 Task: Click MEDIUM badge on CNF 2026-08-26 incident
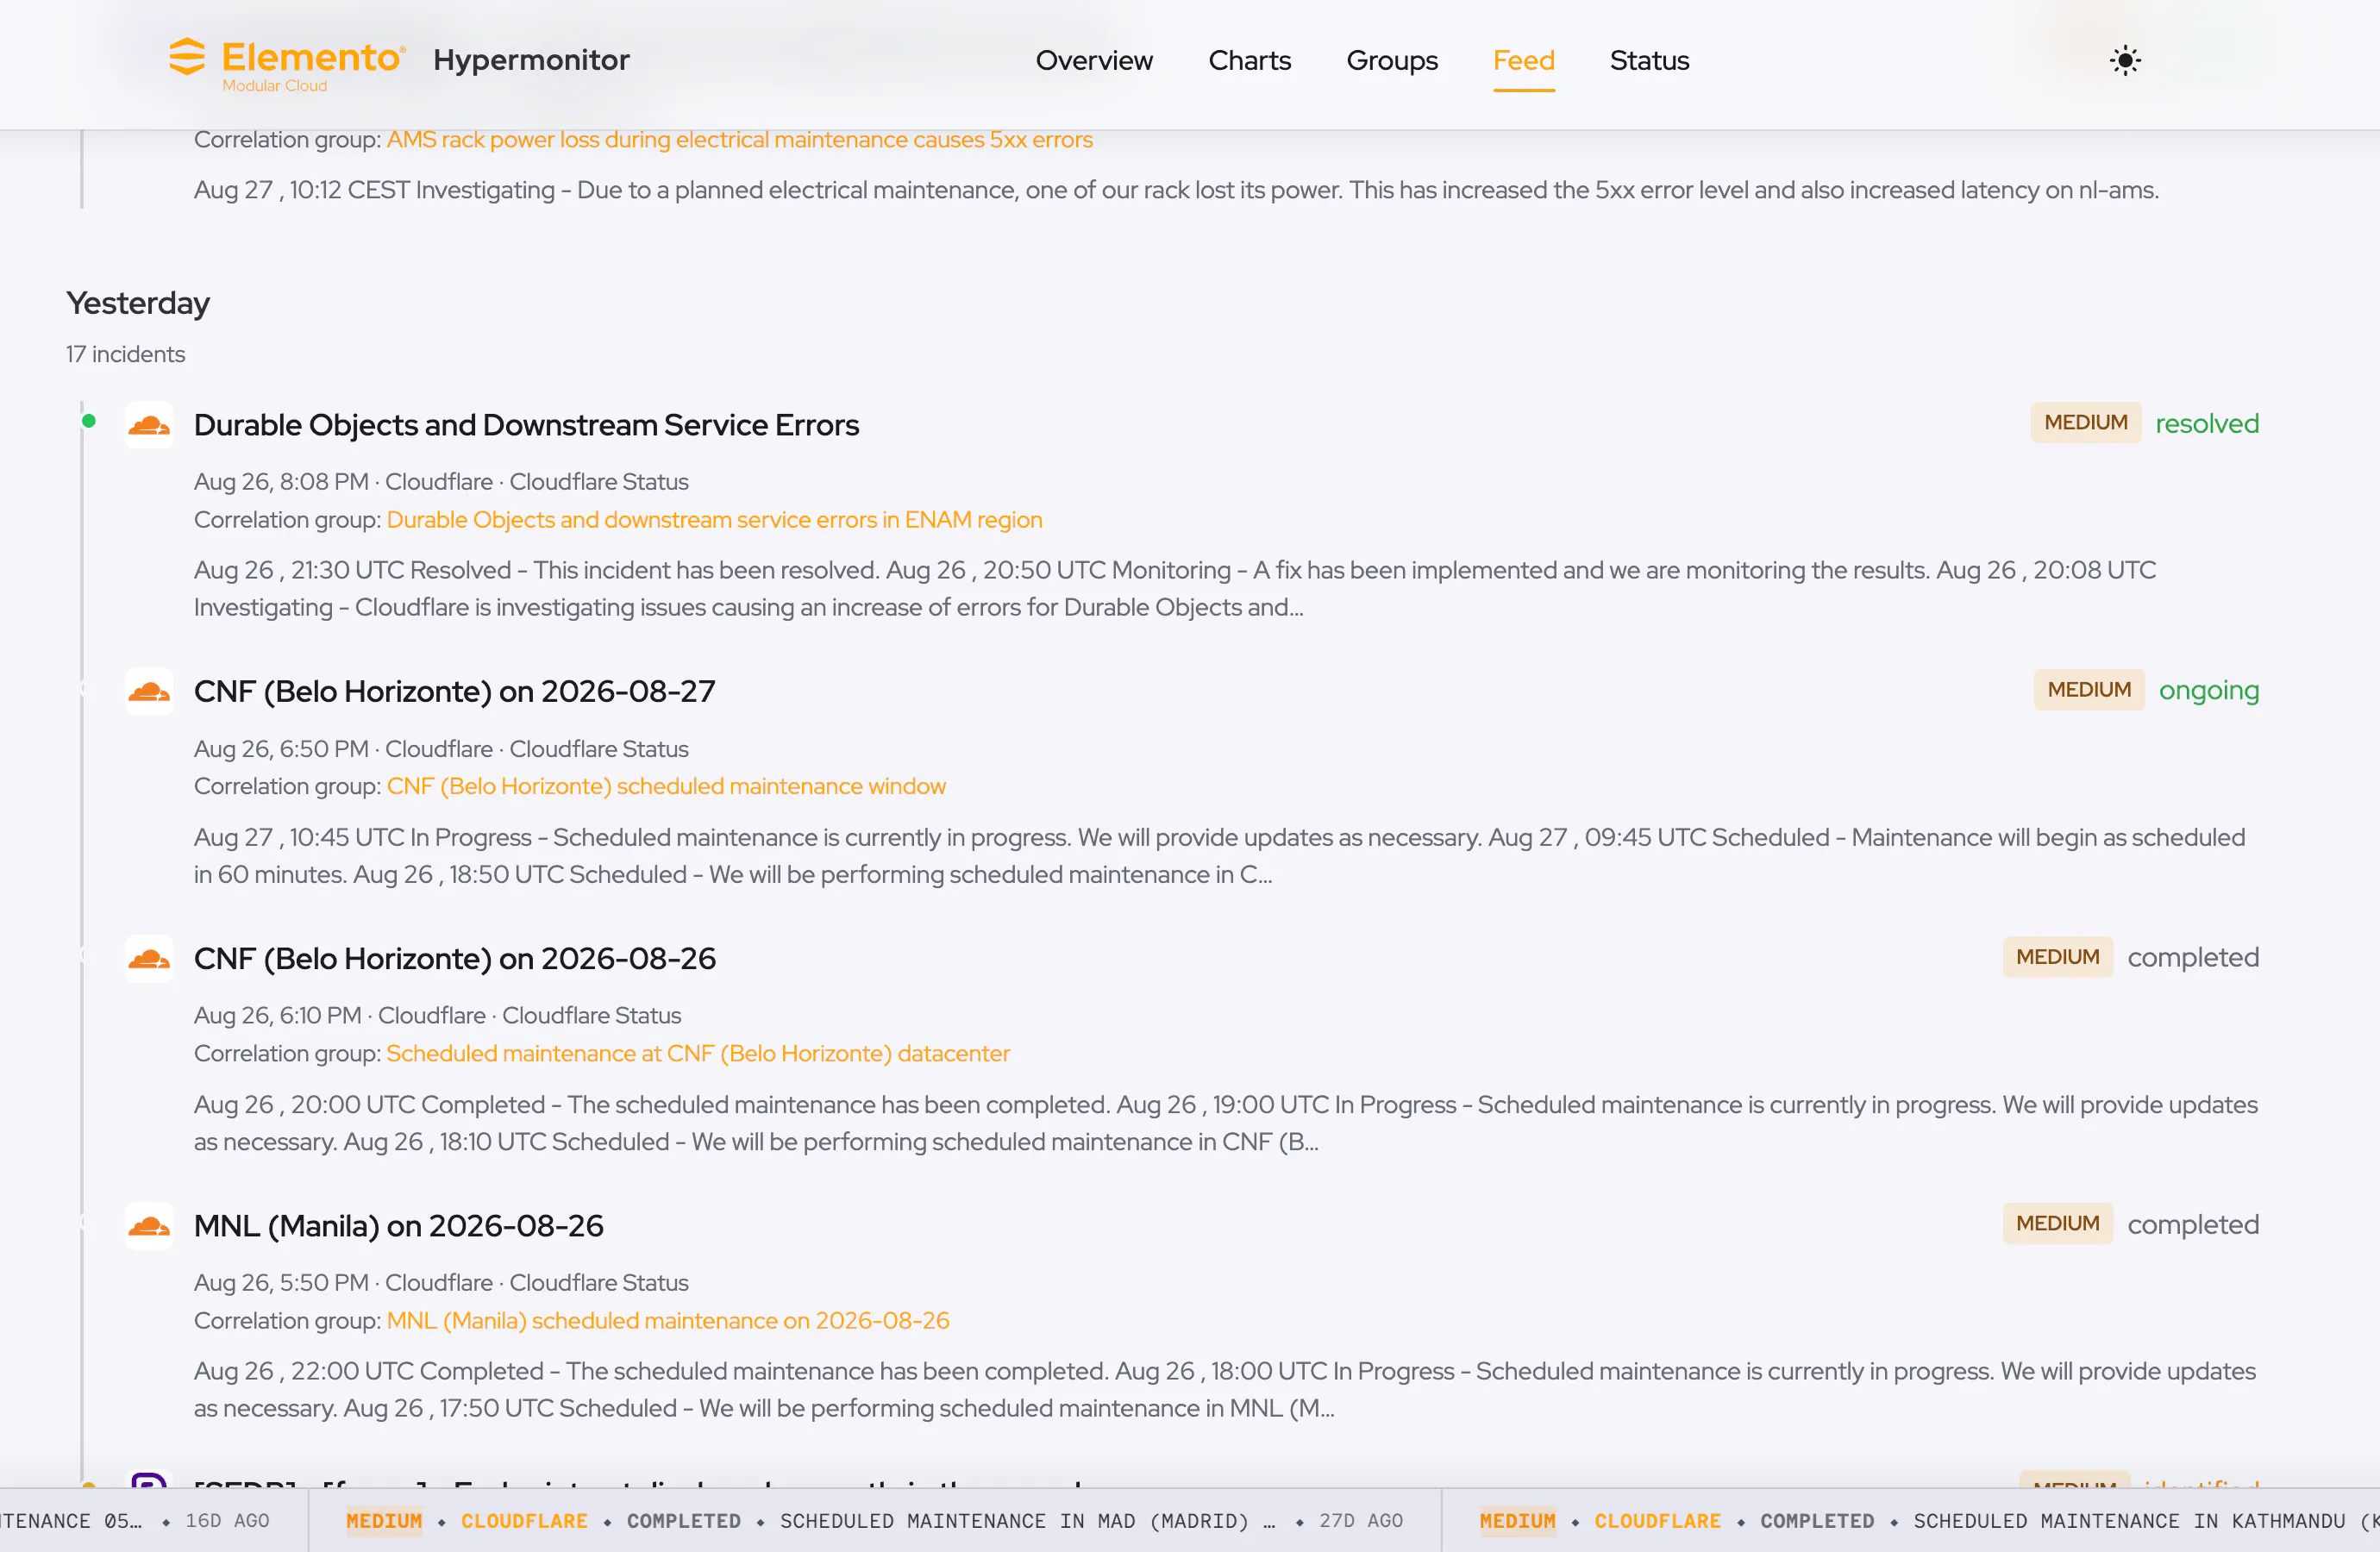tap(2057, 957)
